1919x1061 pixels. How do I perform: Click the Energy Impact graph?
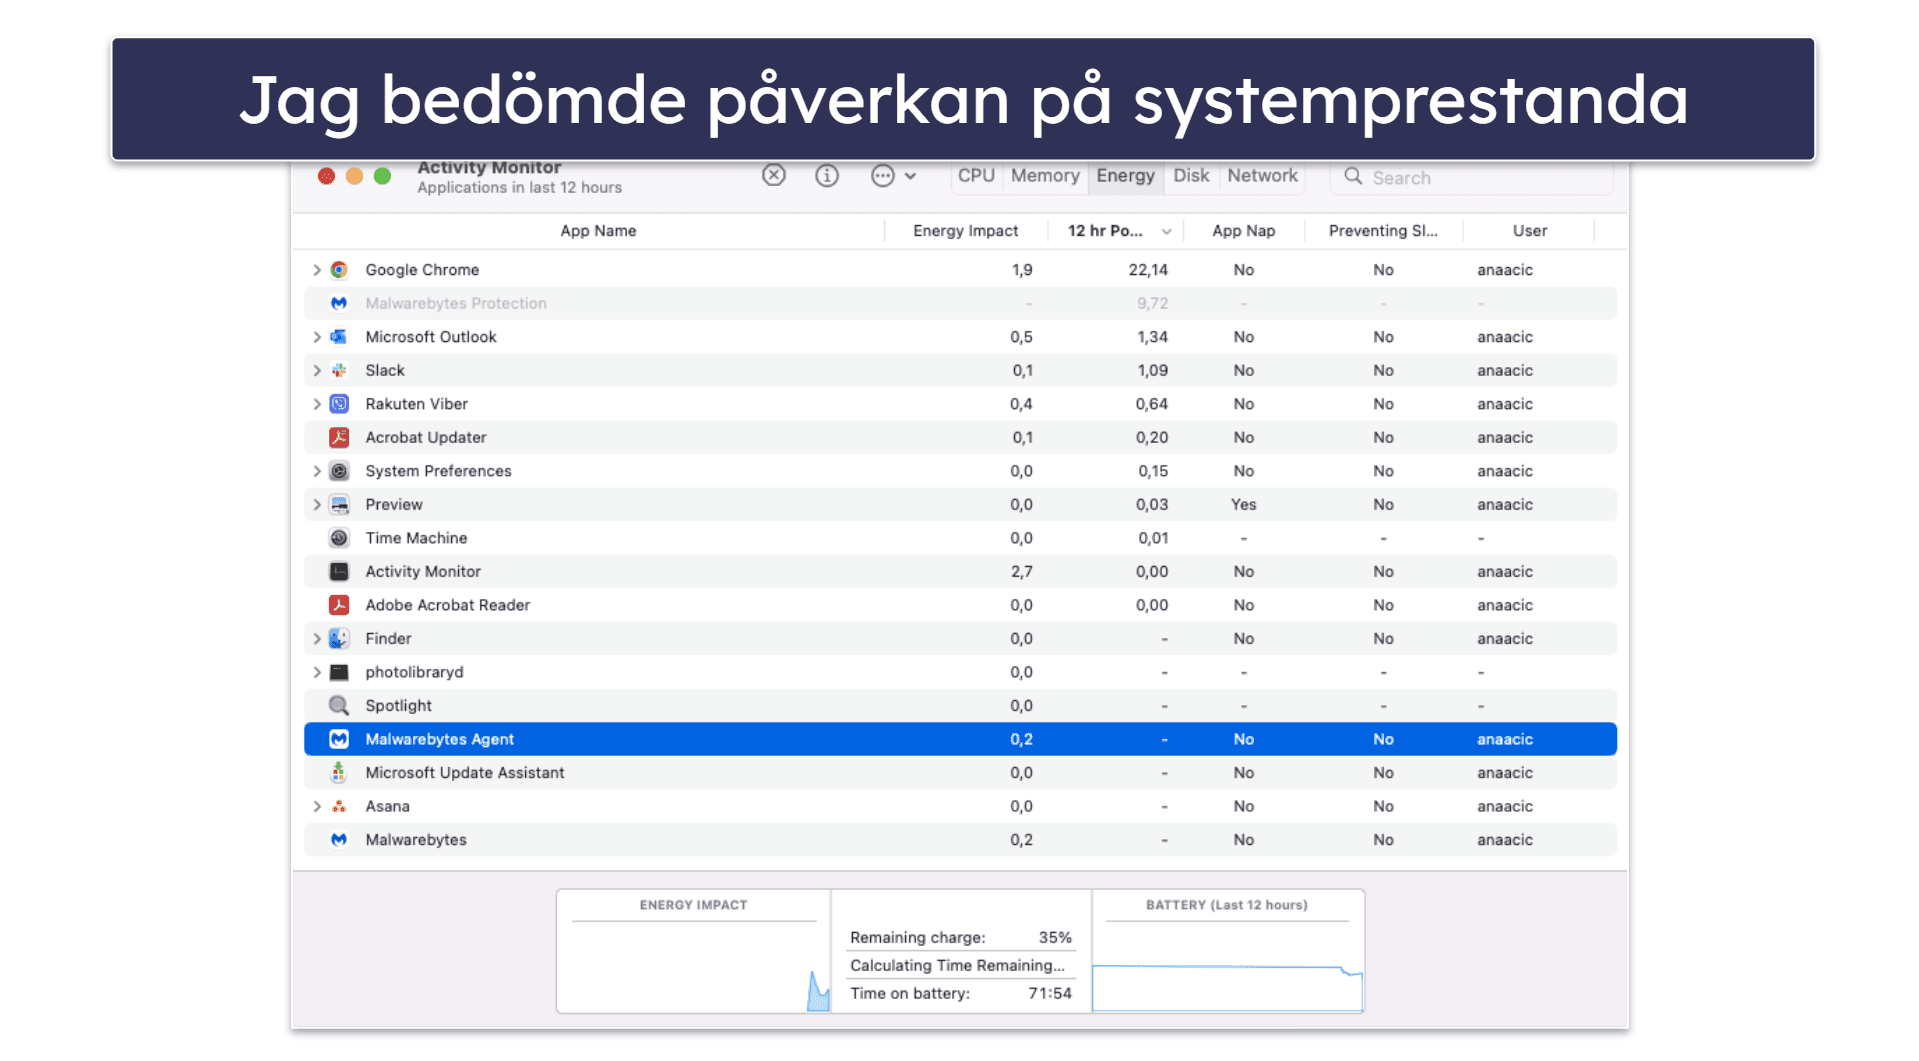(694, 967)
